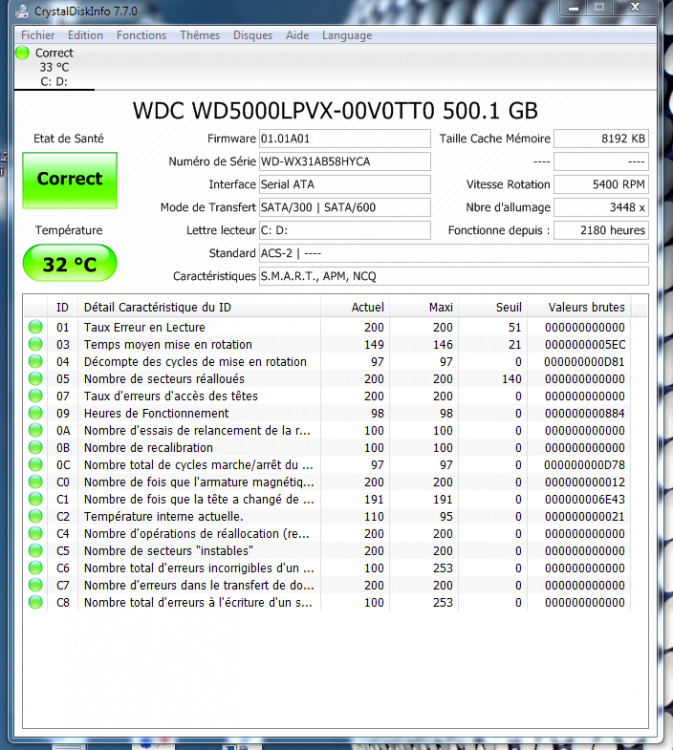673x750 pixels.
Task: Click the Valeurs brutes column header
Action: tap(586, 307)
